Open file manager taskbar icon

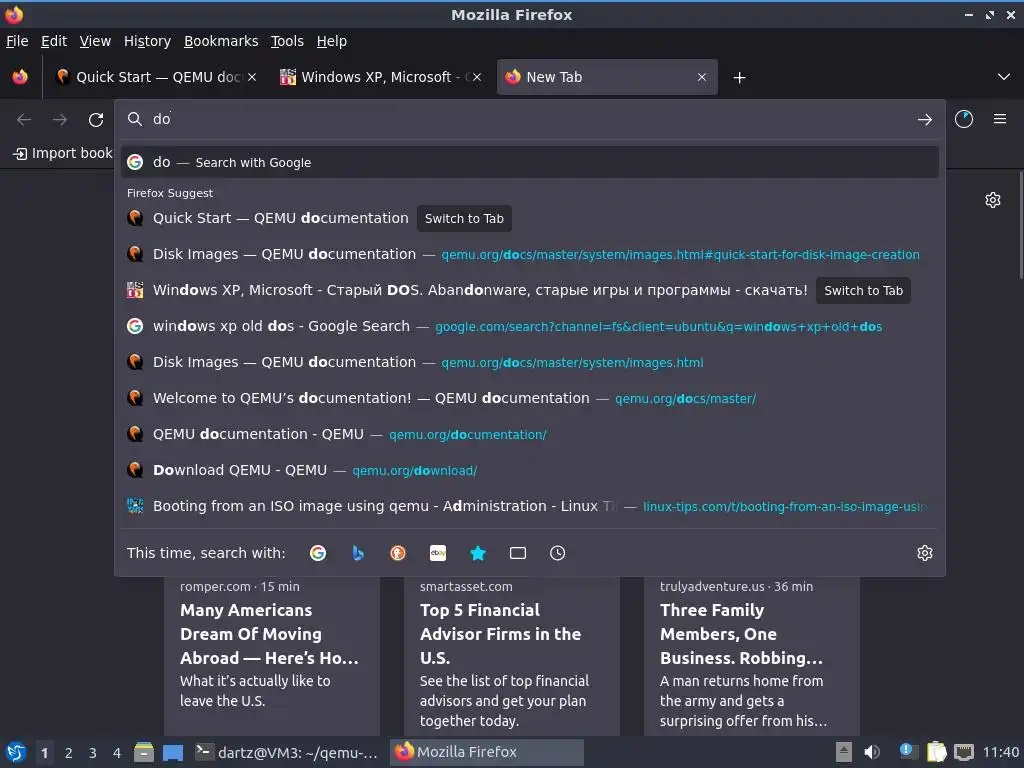click(x=144, y=752)
